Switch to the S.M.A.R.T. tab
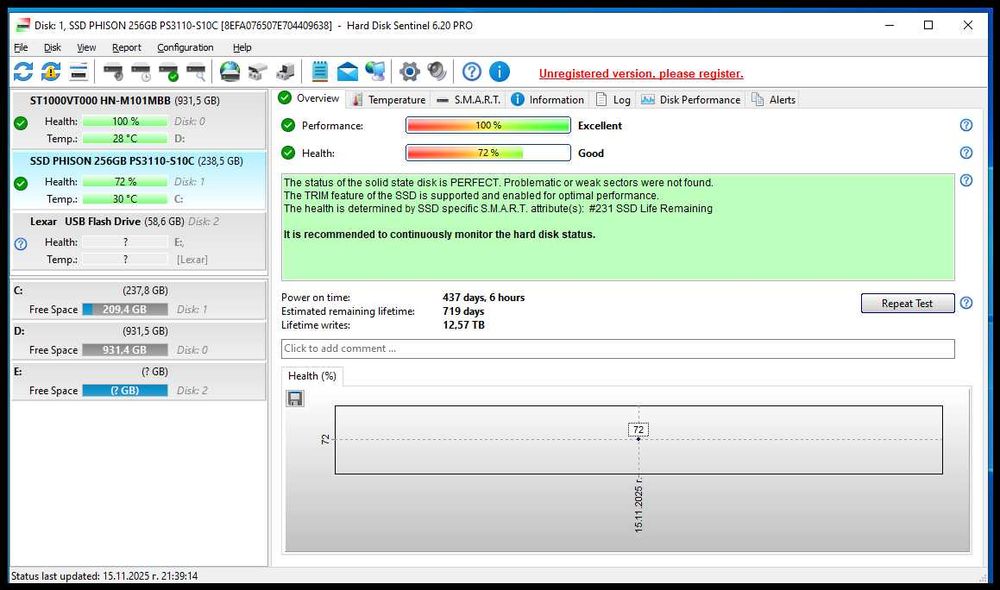Screen dimensions: 1000x590 tap(469, 100)
